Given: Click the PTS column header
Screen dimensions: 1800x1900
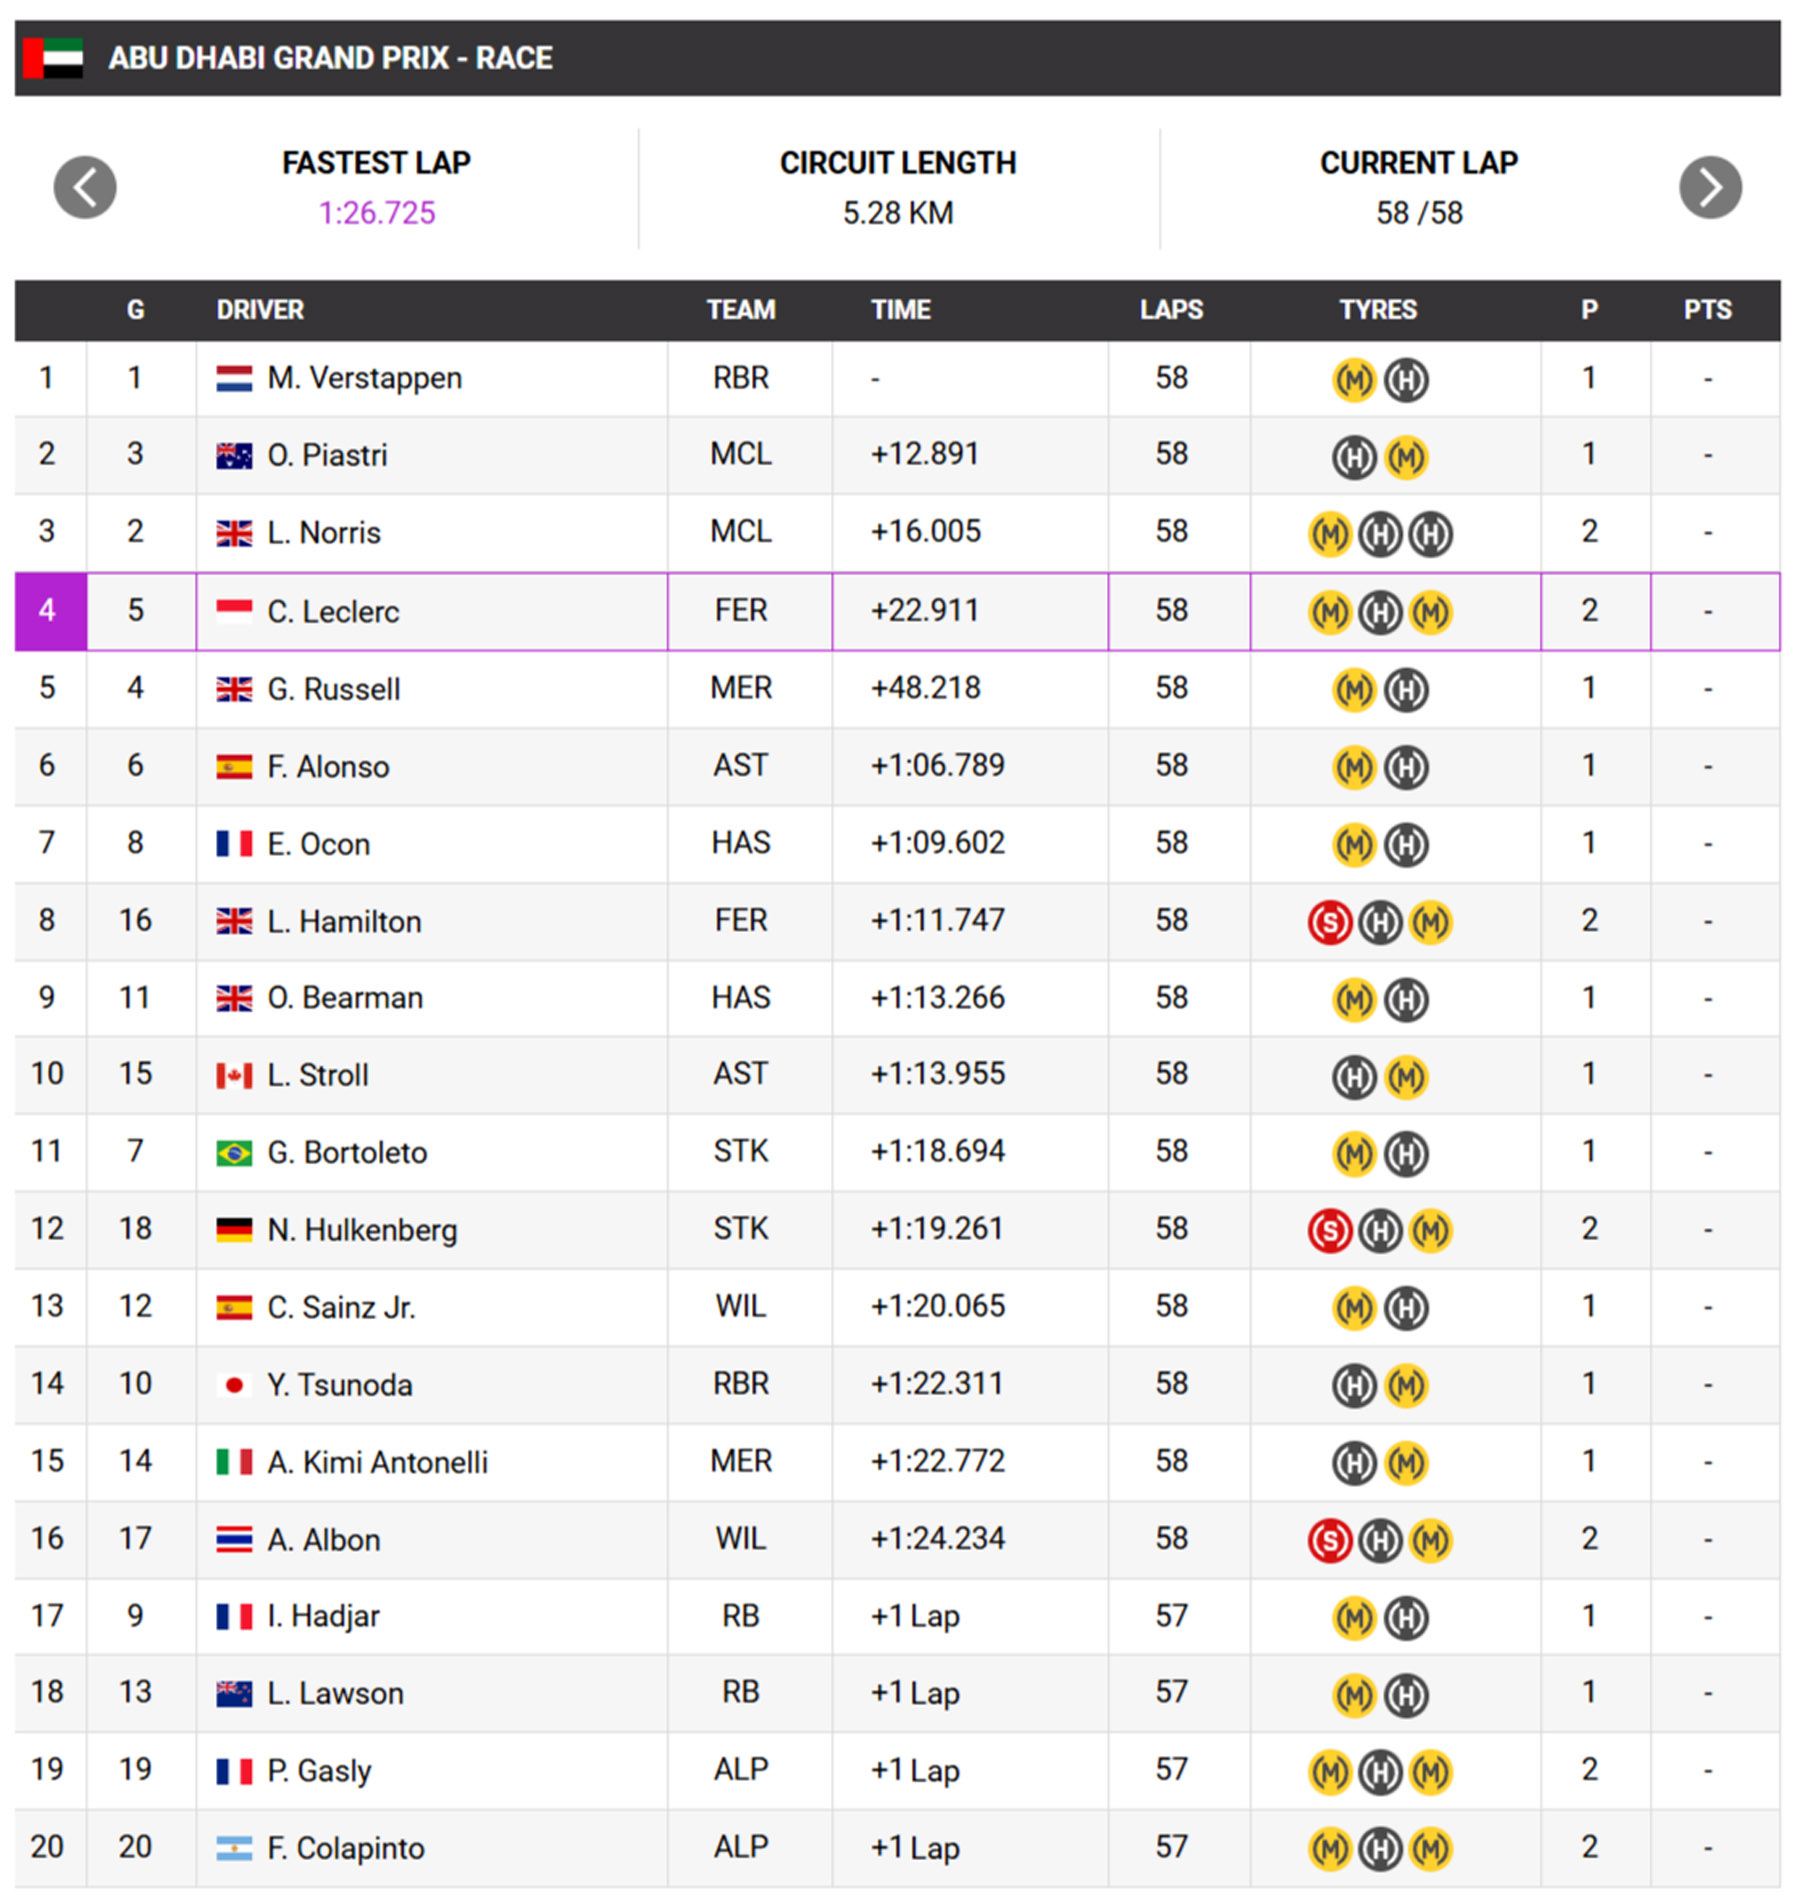Looking at the screenshot, I should 1707,310.
